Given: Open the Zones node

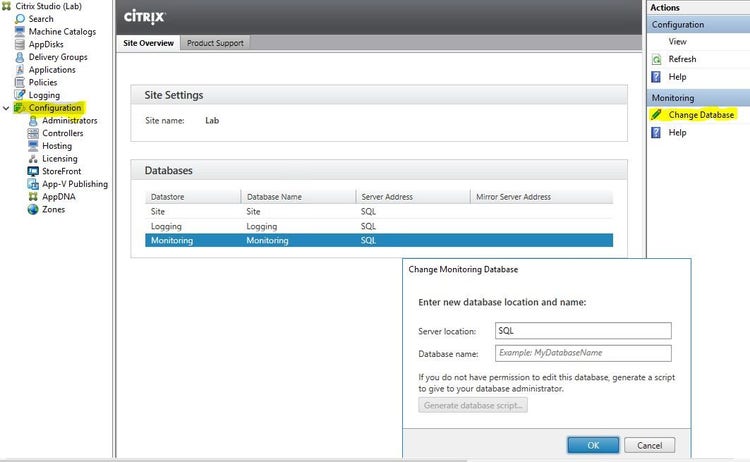Looking at the screenshot, I should 54,209.
